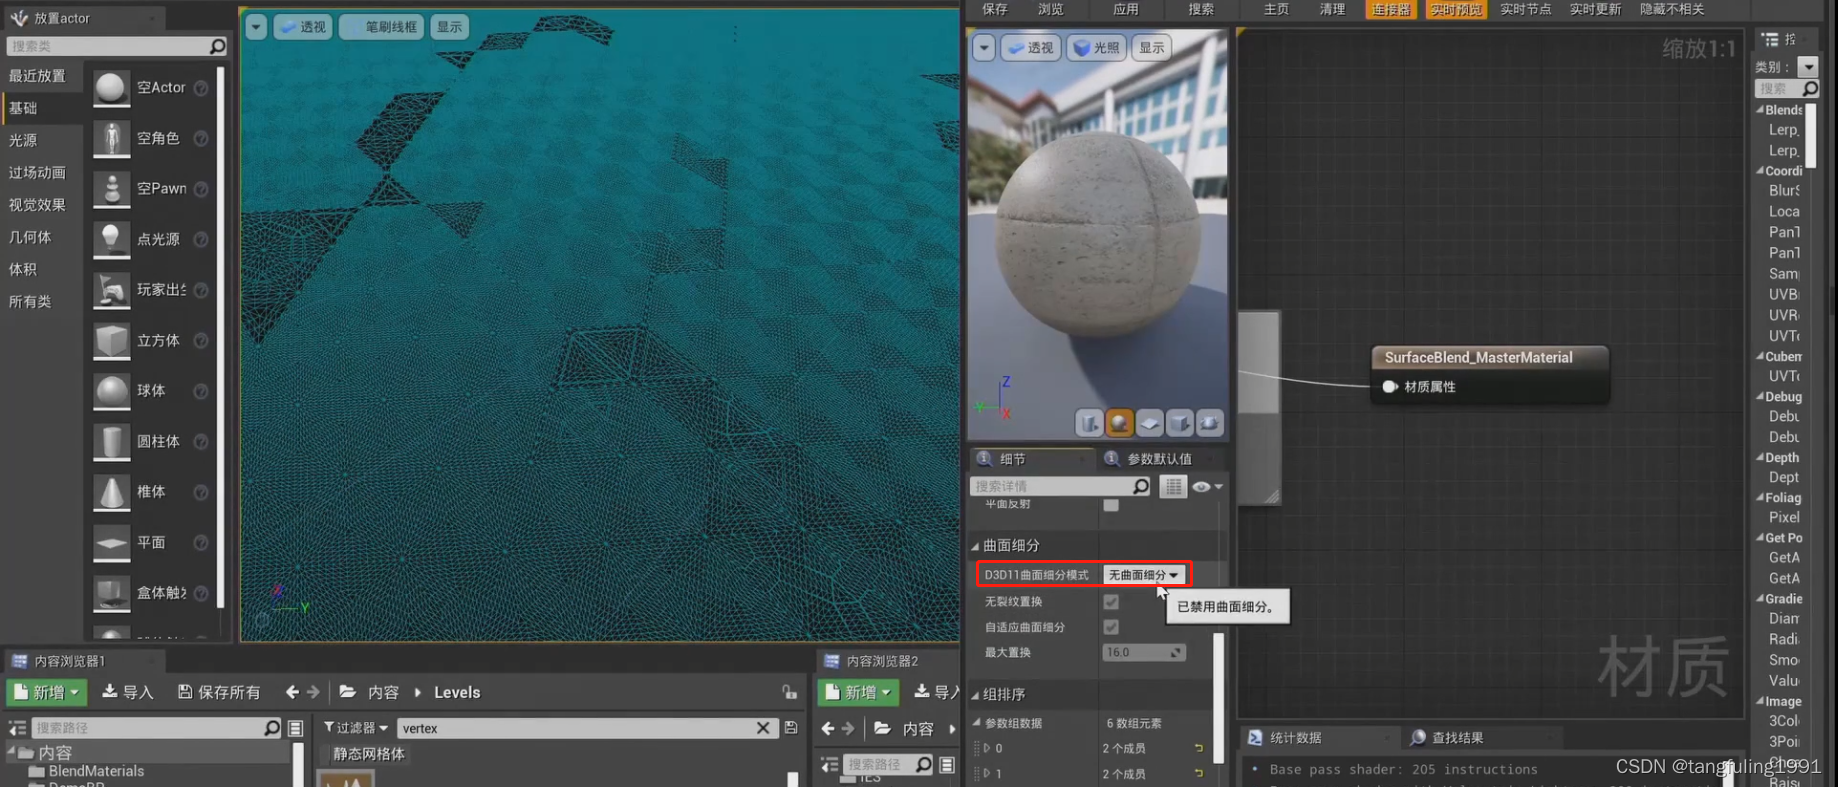The height and width of the screenshot is (787, 1838).
Task: Toggle 实时节点 toolbar option
Action: (1525, 9)
